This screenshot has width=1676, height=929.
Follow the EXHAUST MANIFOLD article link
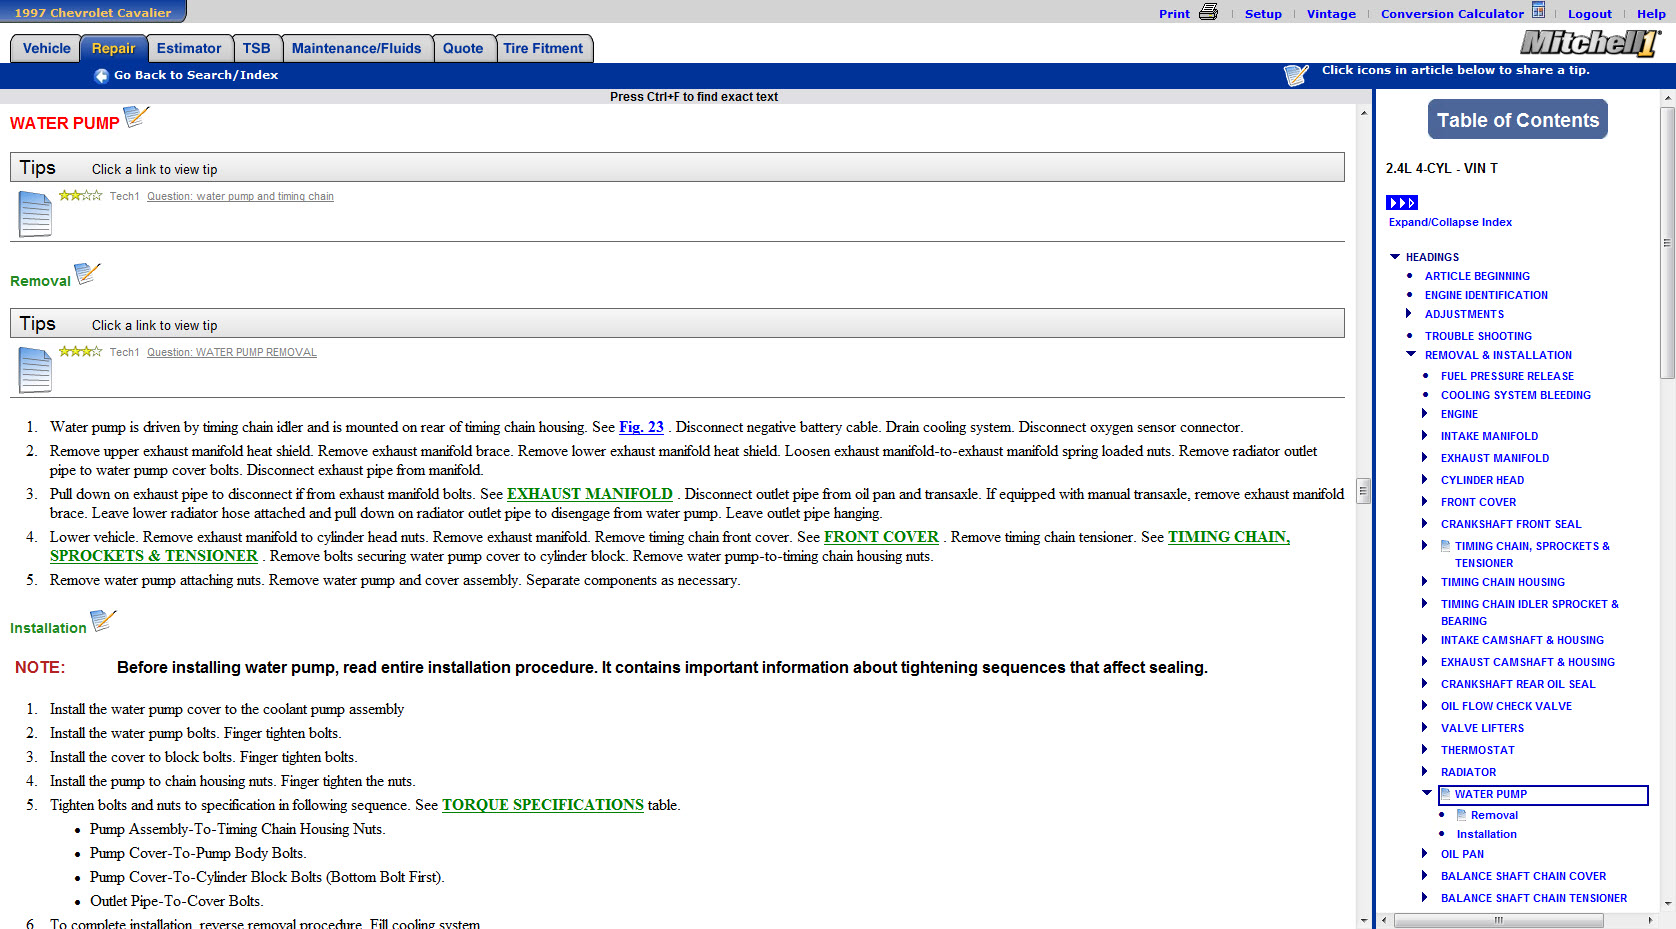pyautogui.click(x=590, y=494)
